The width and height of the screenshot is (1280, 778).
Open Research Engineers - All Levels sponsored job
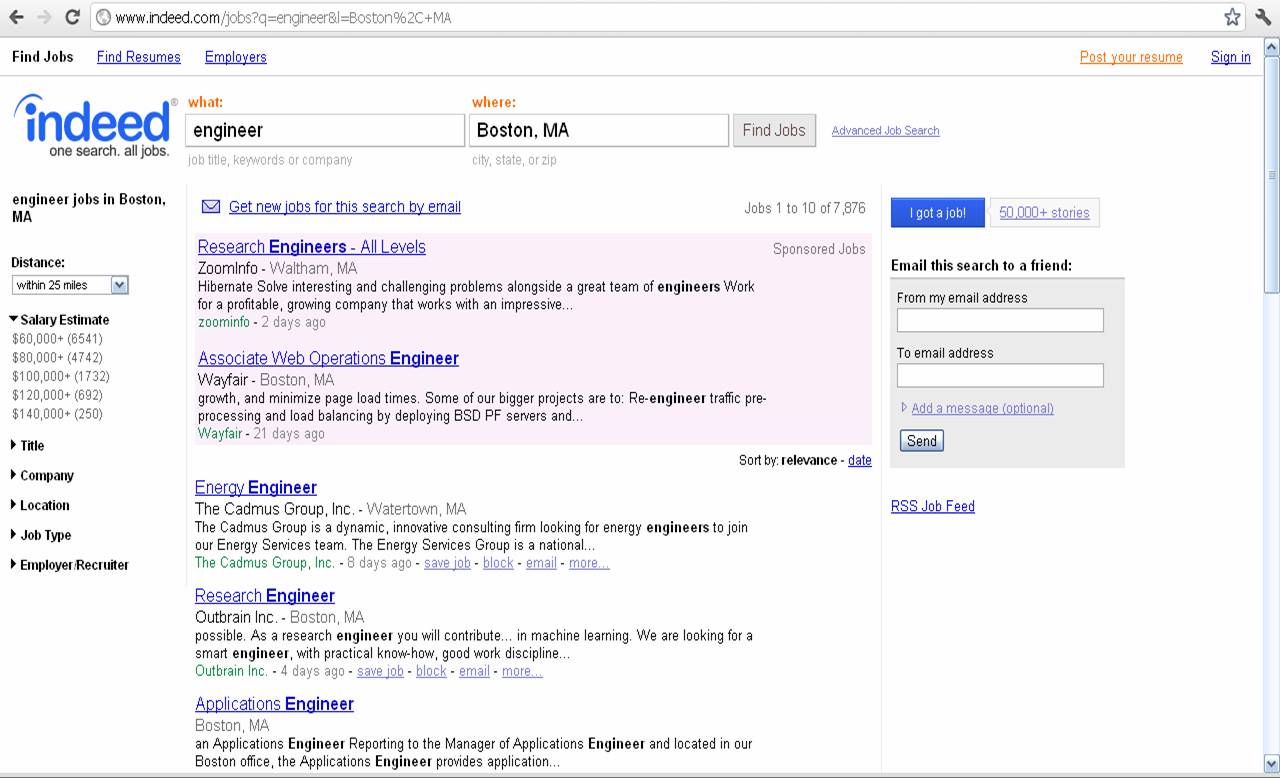(312, 247)
